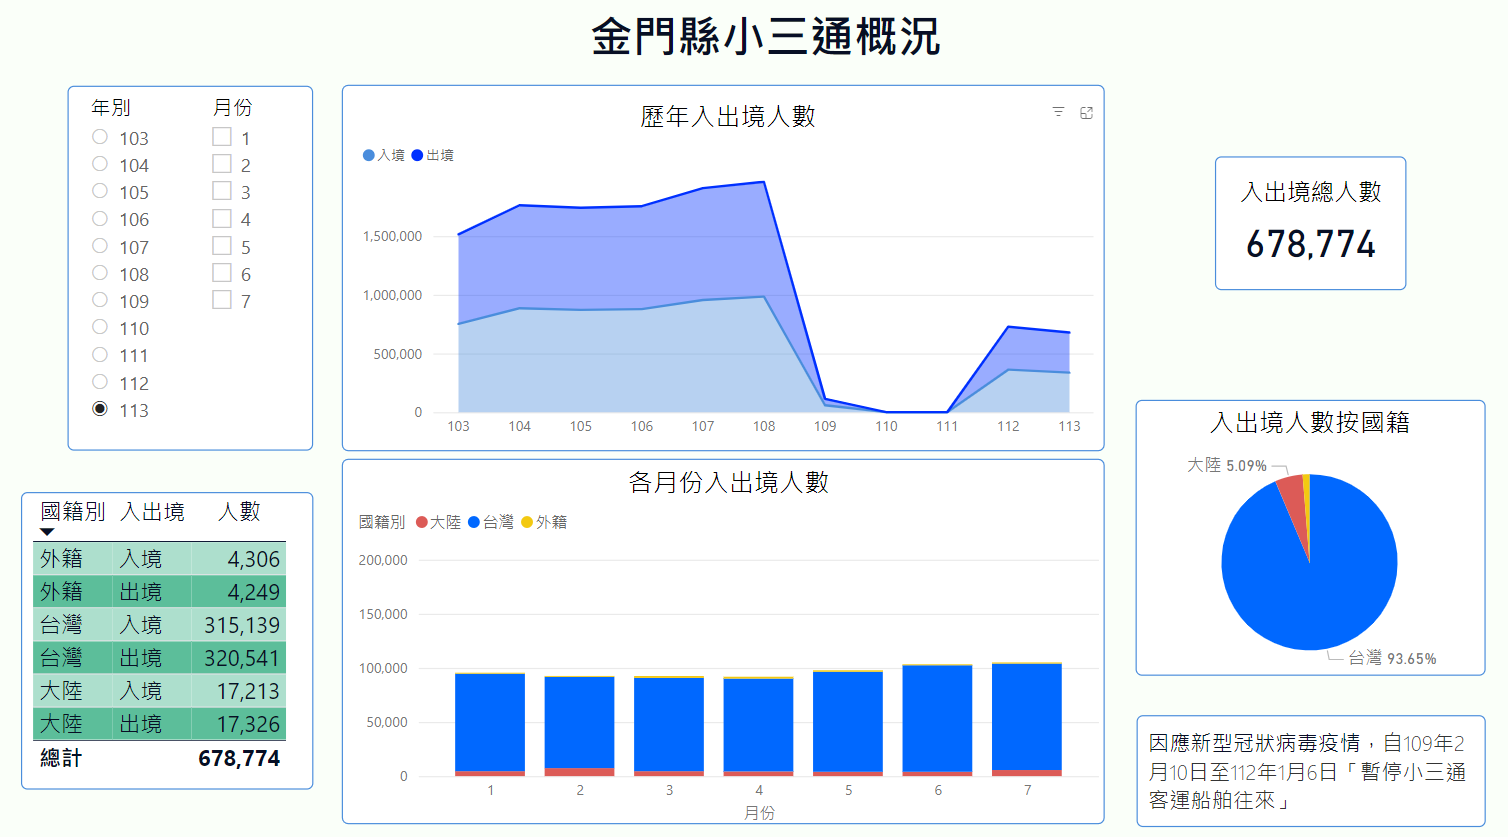Click the 入境 legend marker in the yearly chart
Screen dimensions: 1508x837
pos(369,155)
